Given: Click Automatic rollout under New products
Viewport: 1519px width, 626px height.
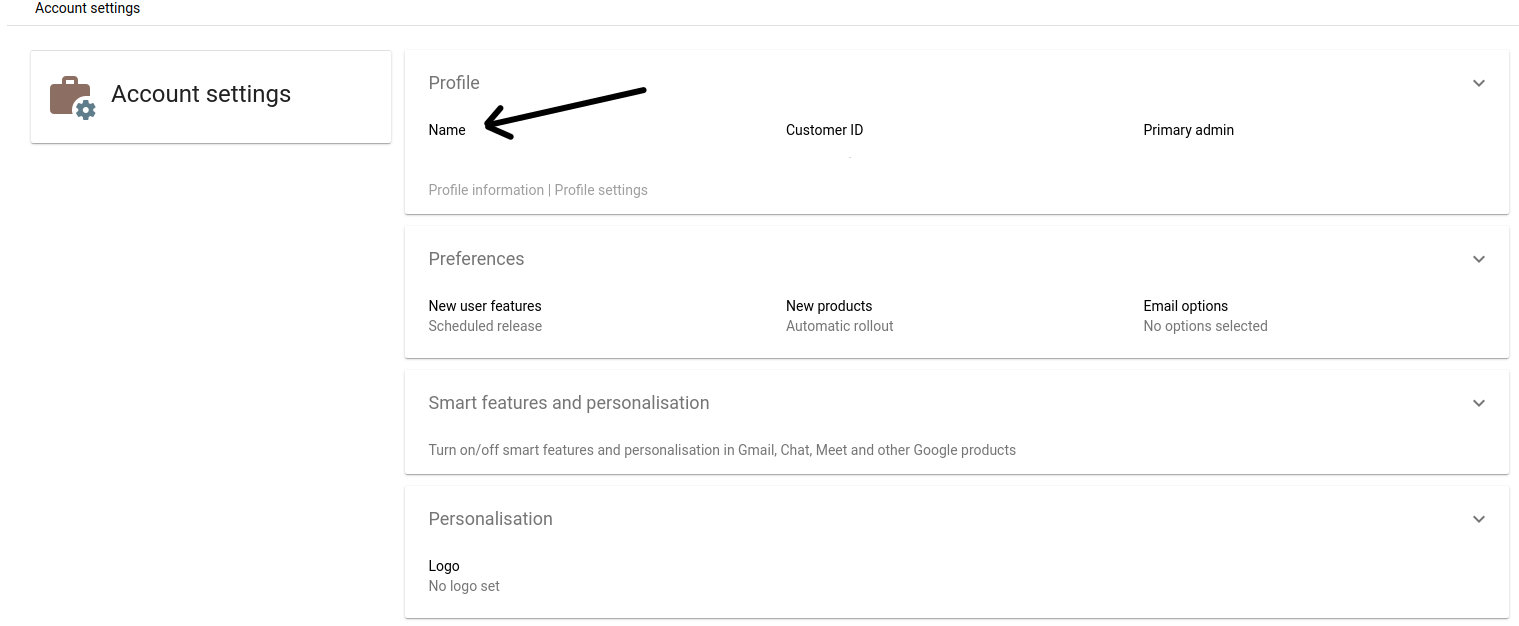Looking at the screenshot, I should point(839,325).
